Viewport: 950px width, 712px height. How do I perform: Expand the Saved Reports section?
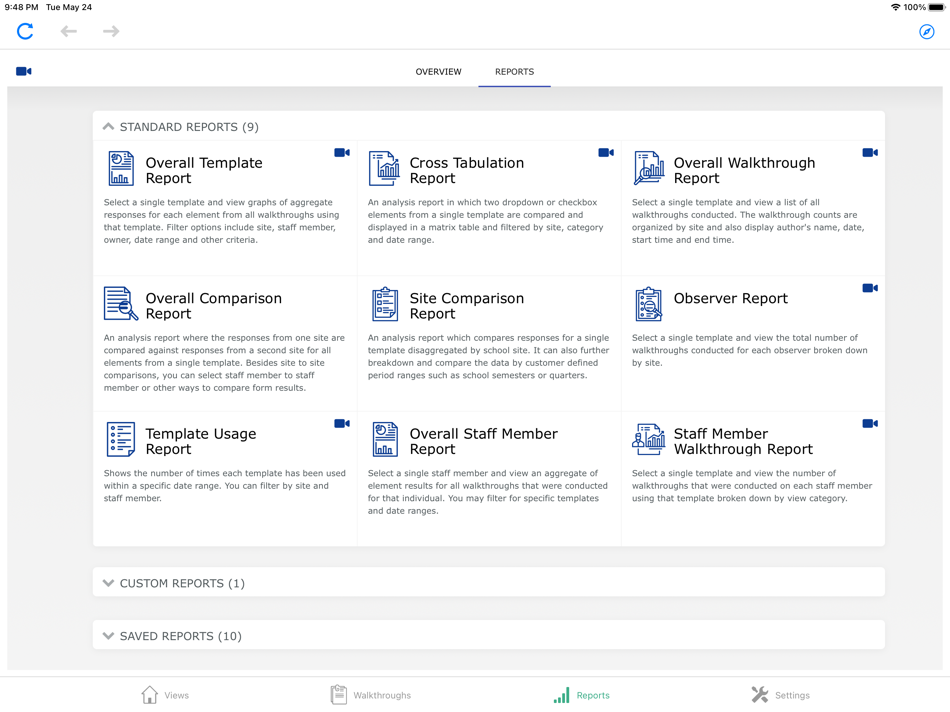coord(108,636)
